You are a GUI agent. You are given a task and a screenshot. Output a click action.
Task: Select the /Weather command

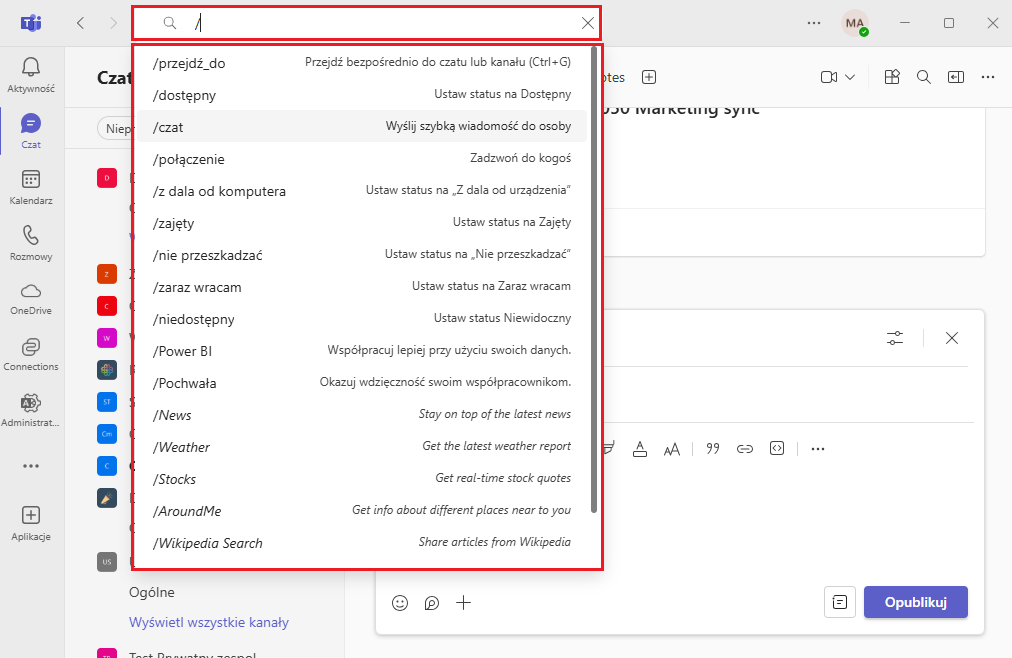[x=362, y=446]
